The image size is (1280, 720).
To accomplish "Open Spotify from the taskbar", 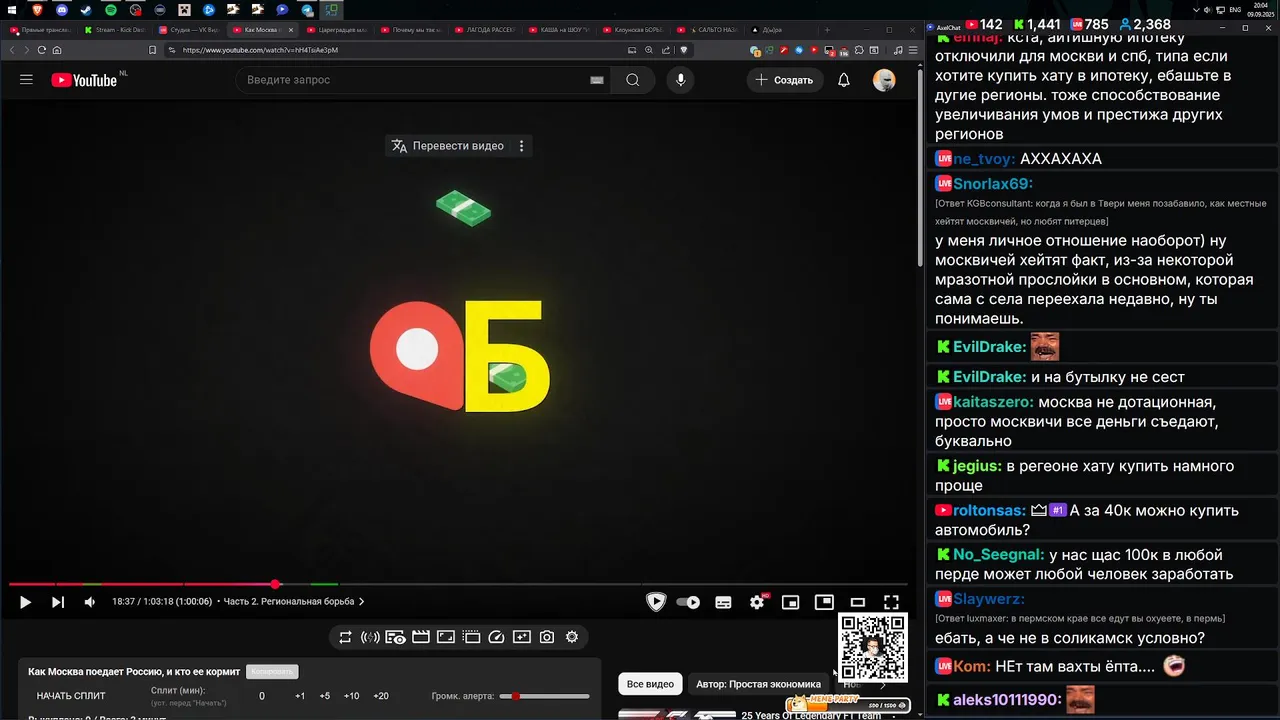I will point(111,10).
